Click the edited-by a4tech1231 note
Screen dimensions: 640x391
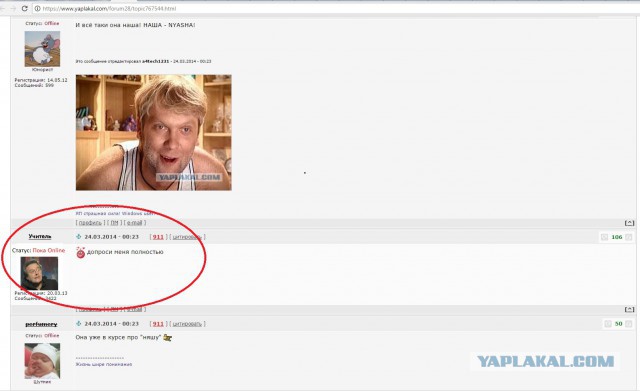[x=143, y=61]
